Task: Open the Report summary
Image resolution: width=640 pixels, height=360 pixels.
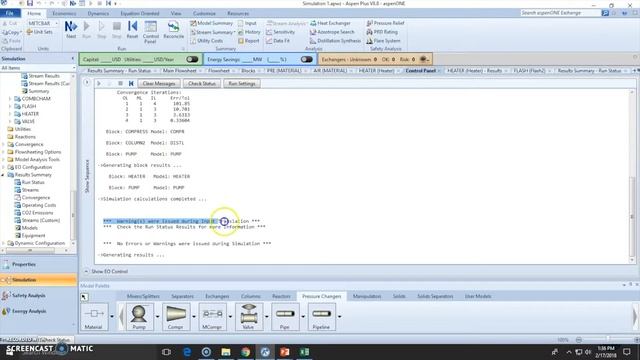Action: click(x=249, y=41)
